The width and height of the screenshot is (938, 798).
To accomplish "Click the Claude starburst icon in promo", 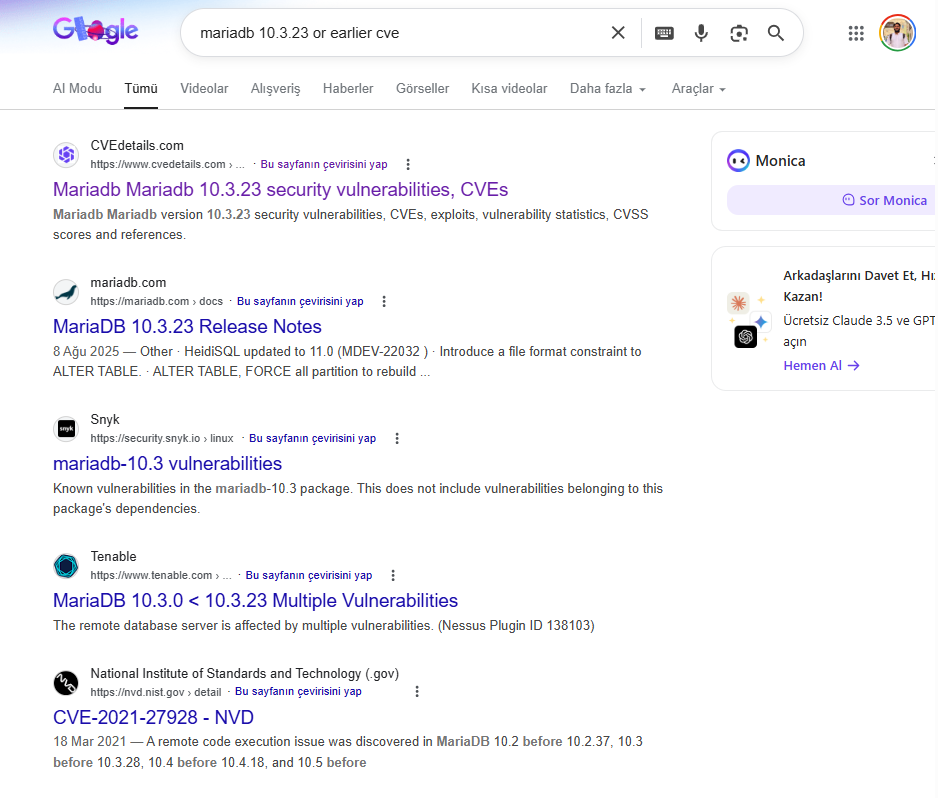I will pos(738,303).
